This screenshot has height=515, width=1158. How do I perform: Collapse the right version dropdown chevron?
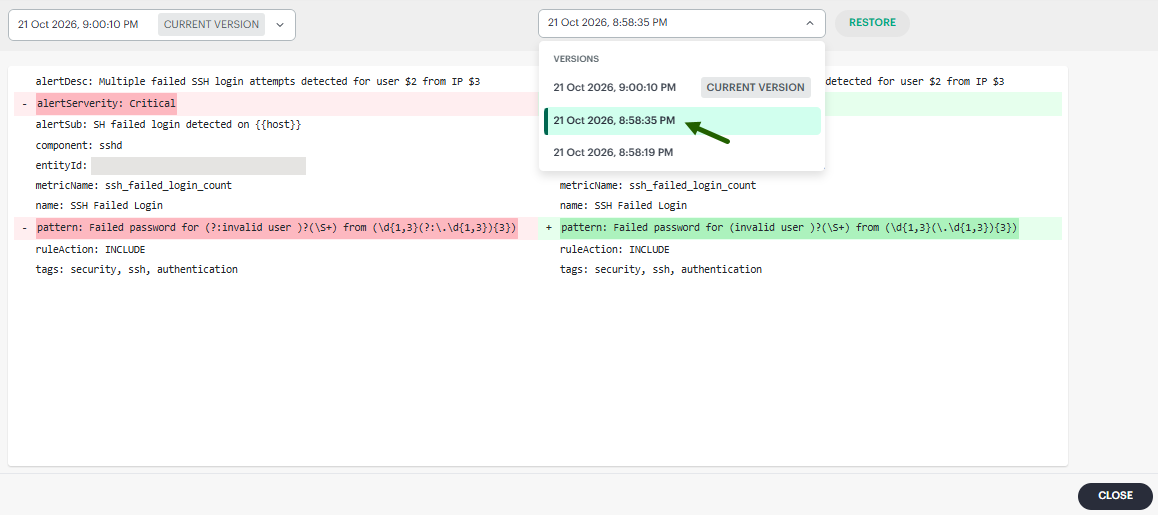pos(809,23)
